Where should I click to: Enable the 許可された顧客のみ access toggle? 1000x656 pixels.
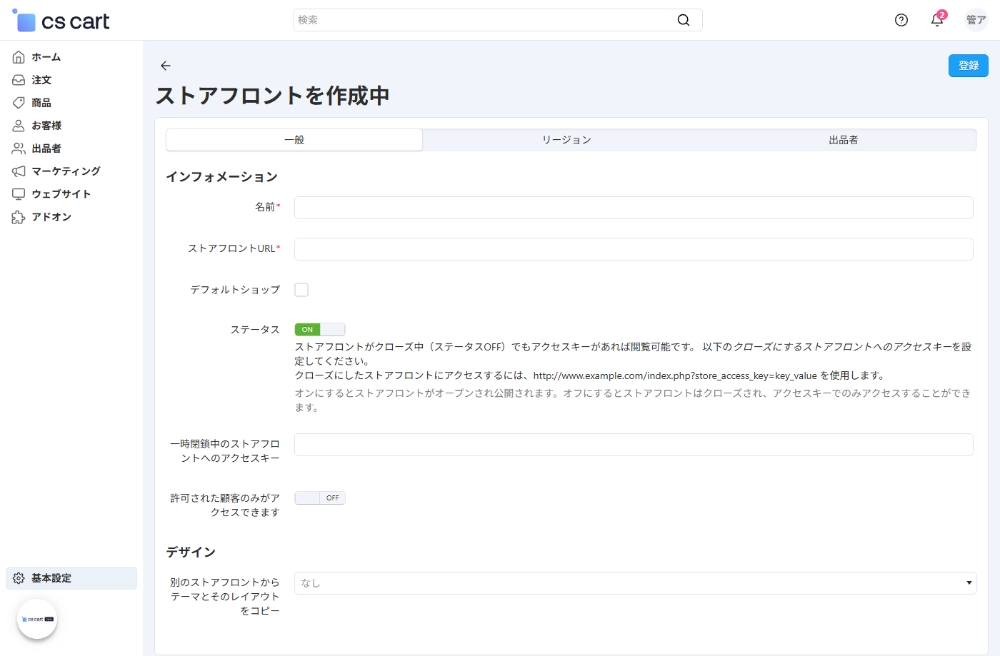pos(319,498)
